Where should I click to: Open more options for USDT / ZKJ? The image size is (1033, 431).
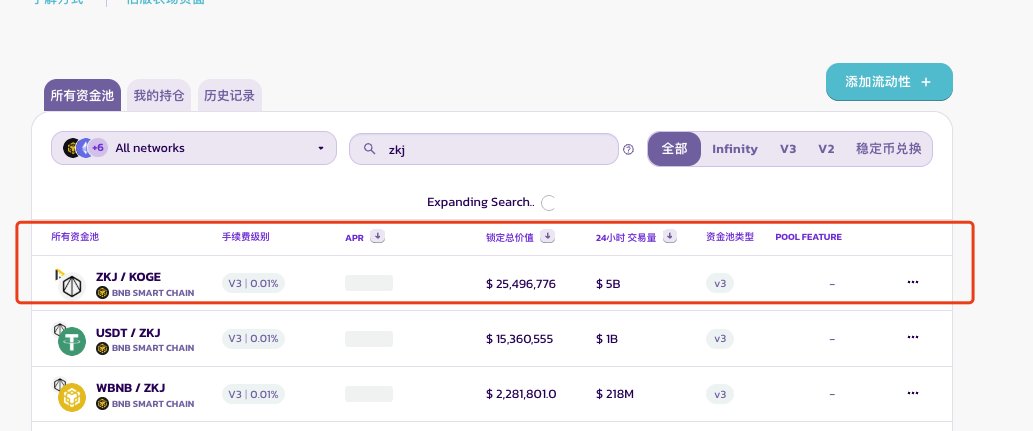point(912,337)
